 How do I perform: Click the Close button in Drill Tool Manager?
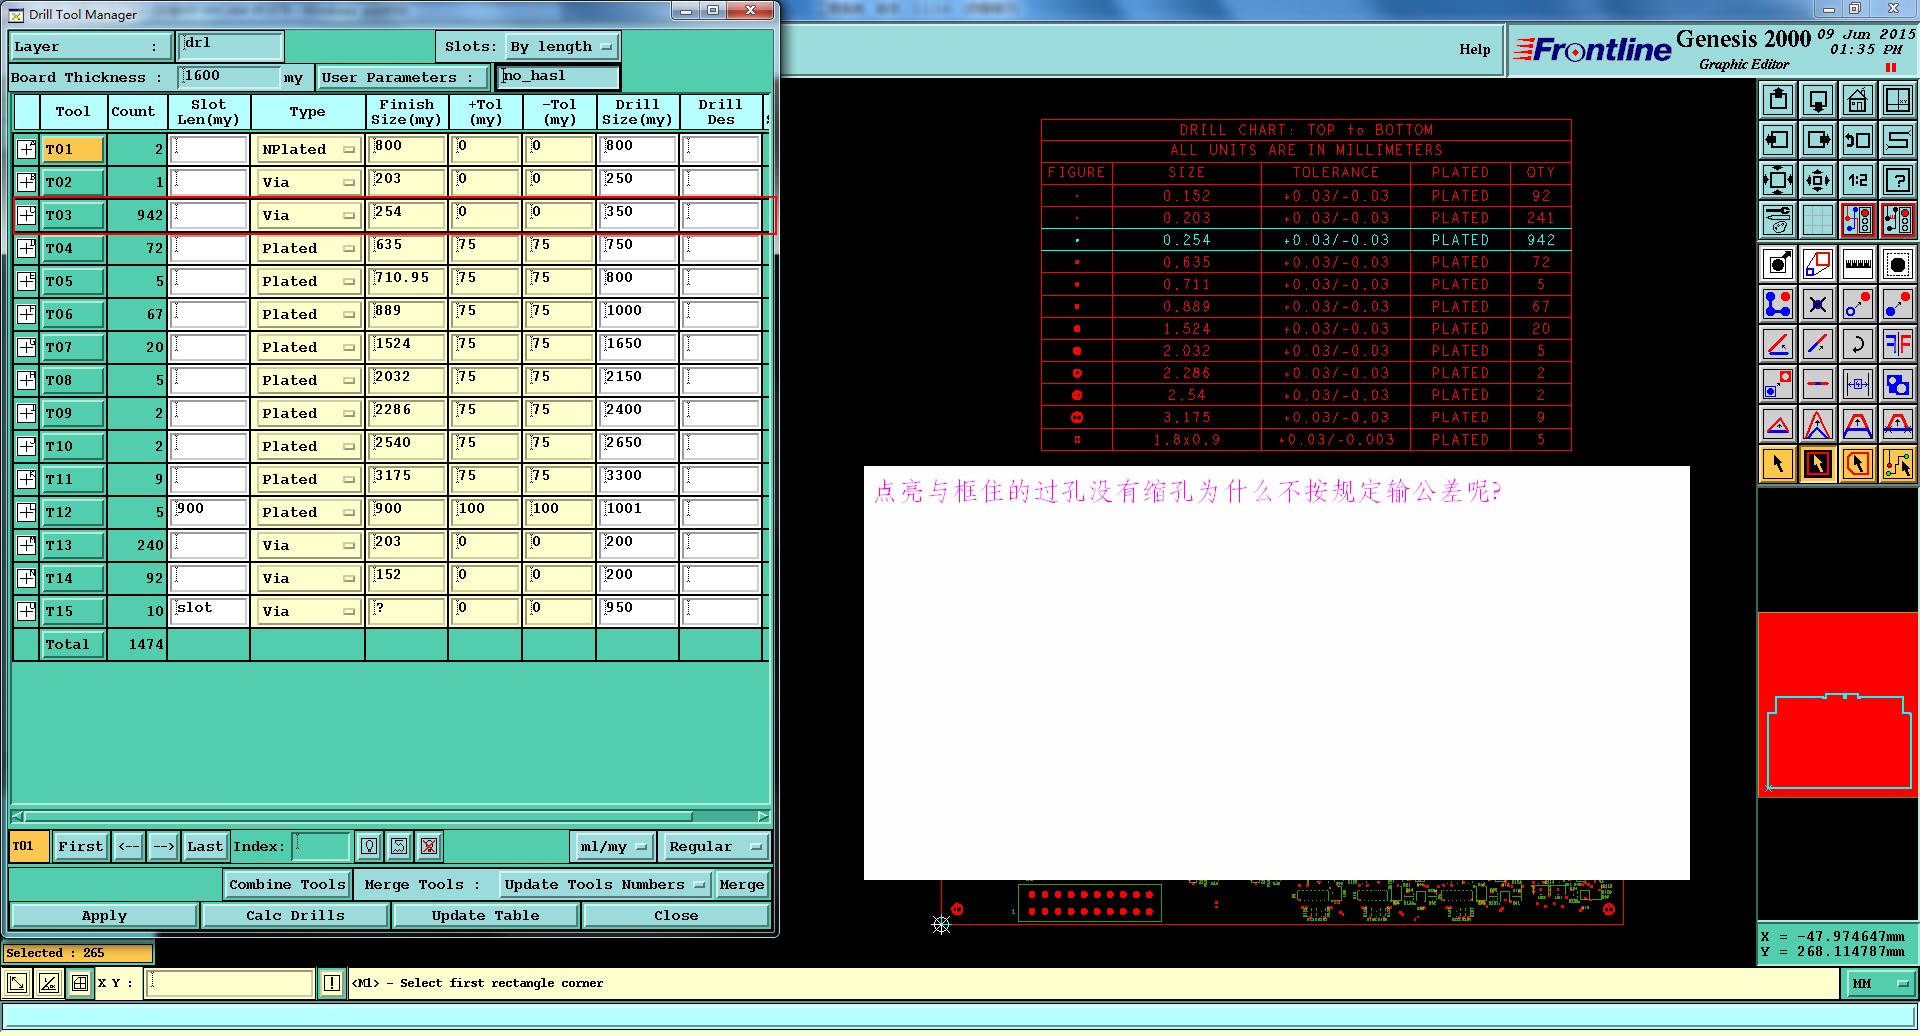click(676, 916)
